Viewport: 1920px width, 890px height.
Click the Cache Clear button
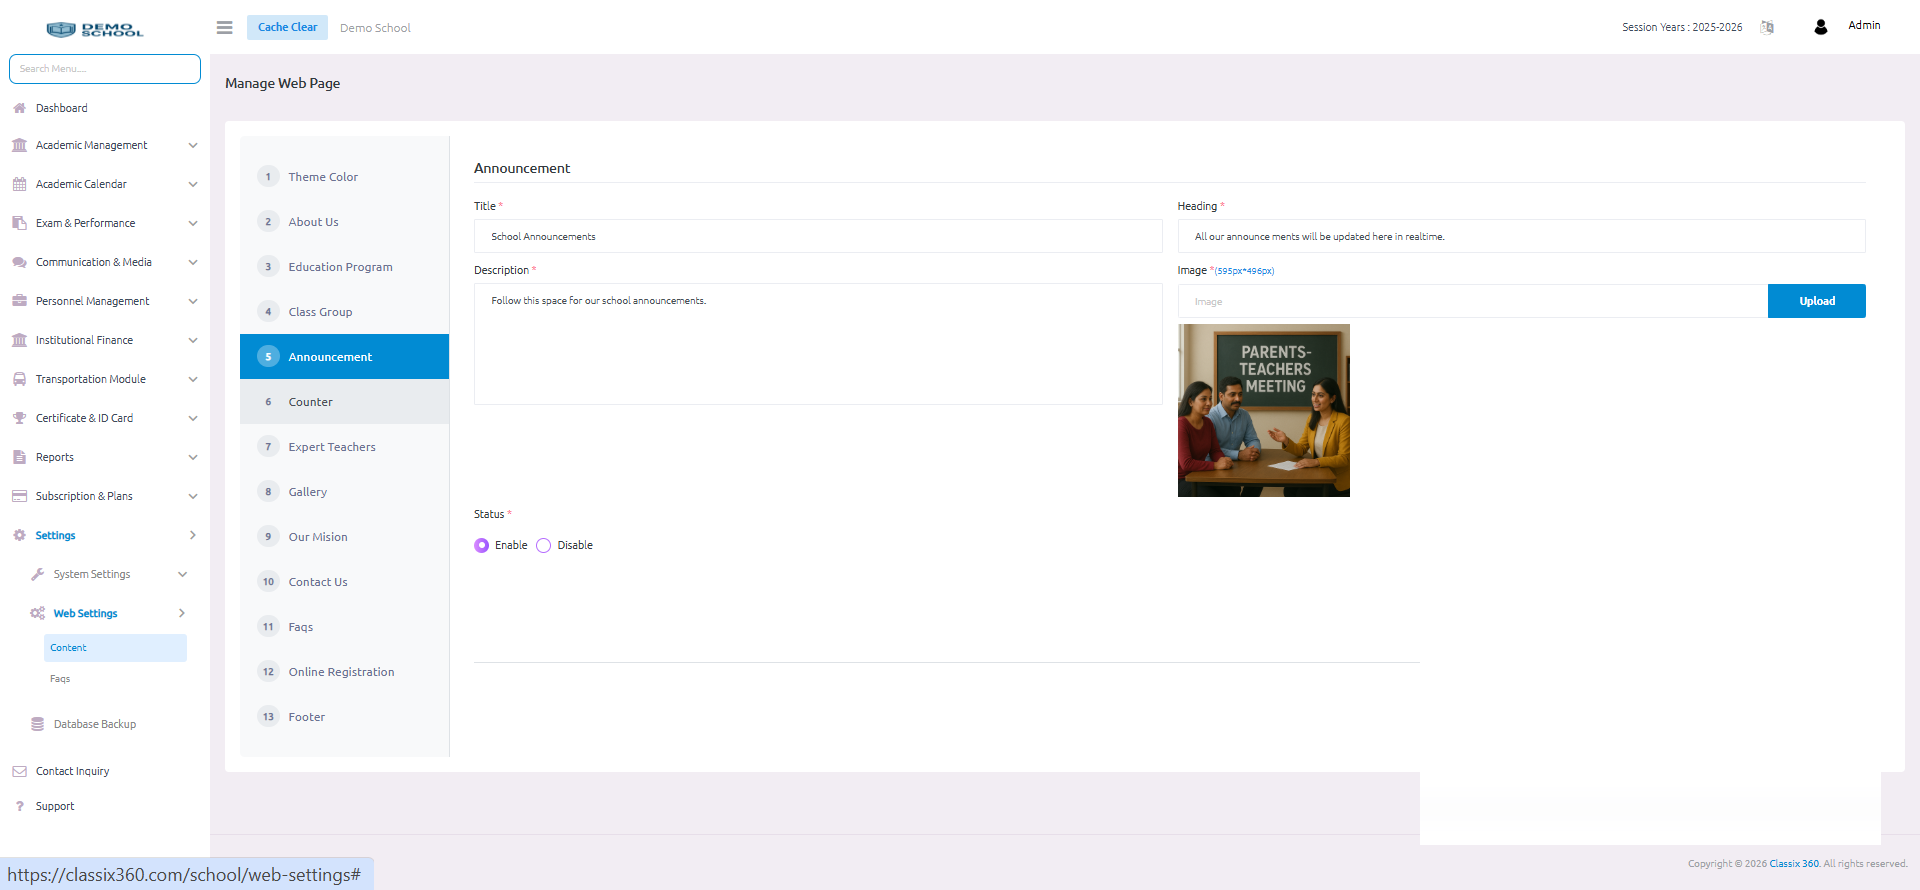[287, 27]
